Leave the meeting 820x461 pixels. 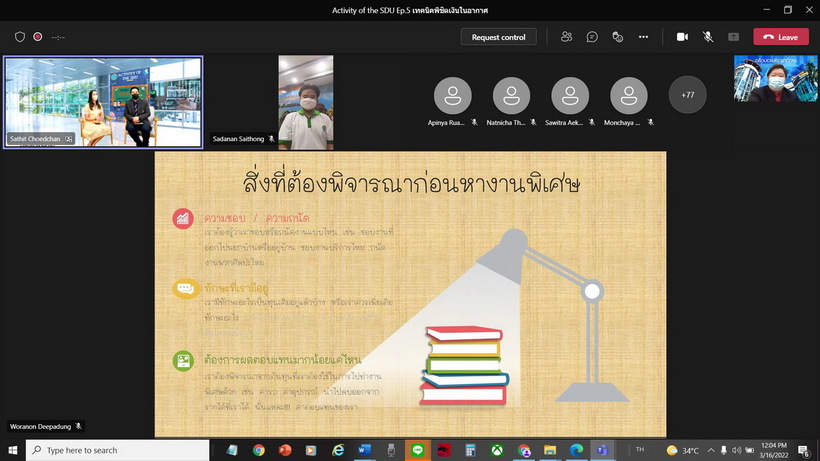point(781,37)
